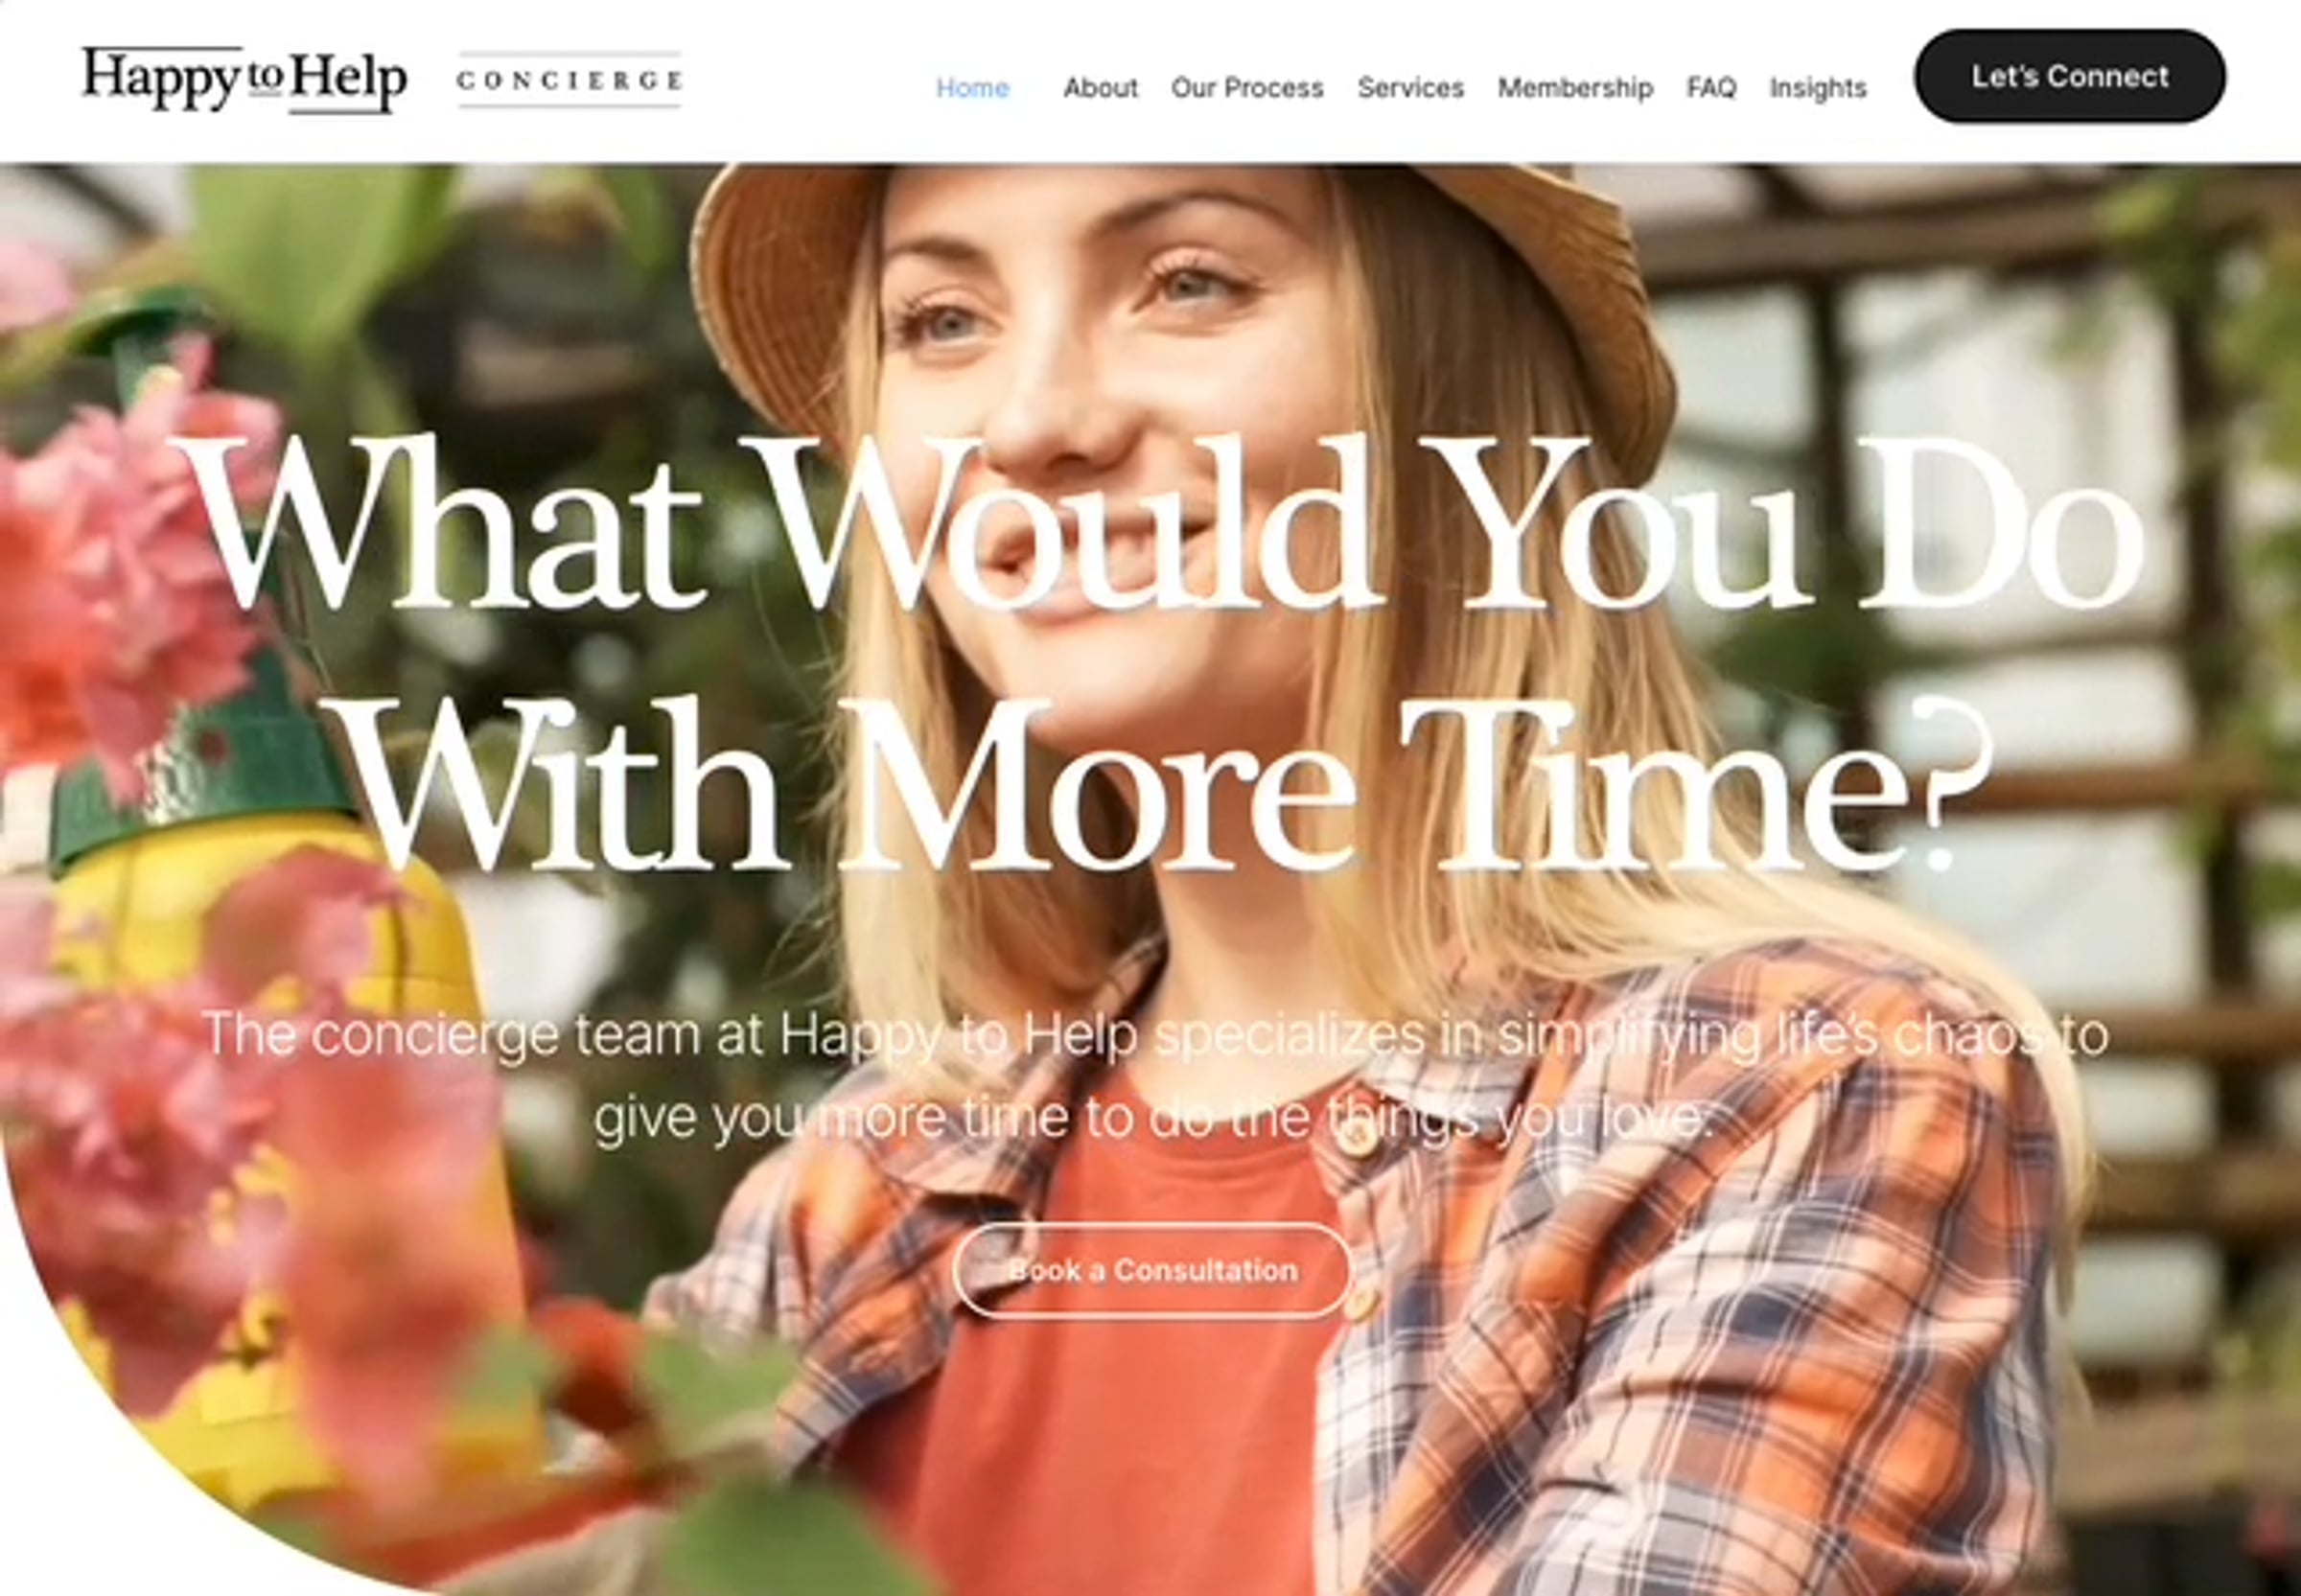This screenshot has width=2301, height=1596.
Task: Open the Insights nav link
Action: coord(1818,88)
